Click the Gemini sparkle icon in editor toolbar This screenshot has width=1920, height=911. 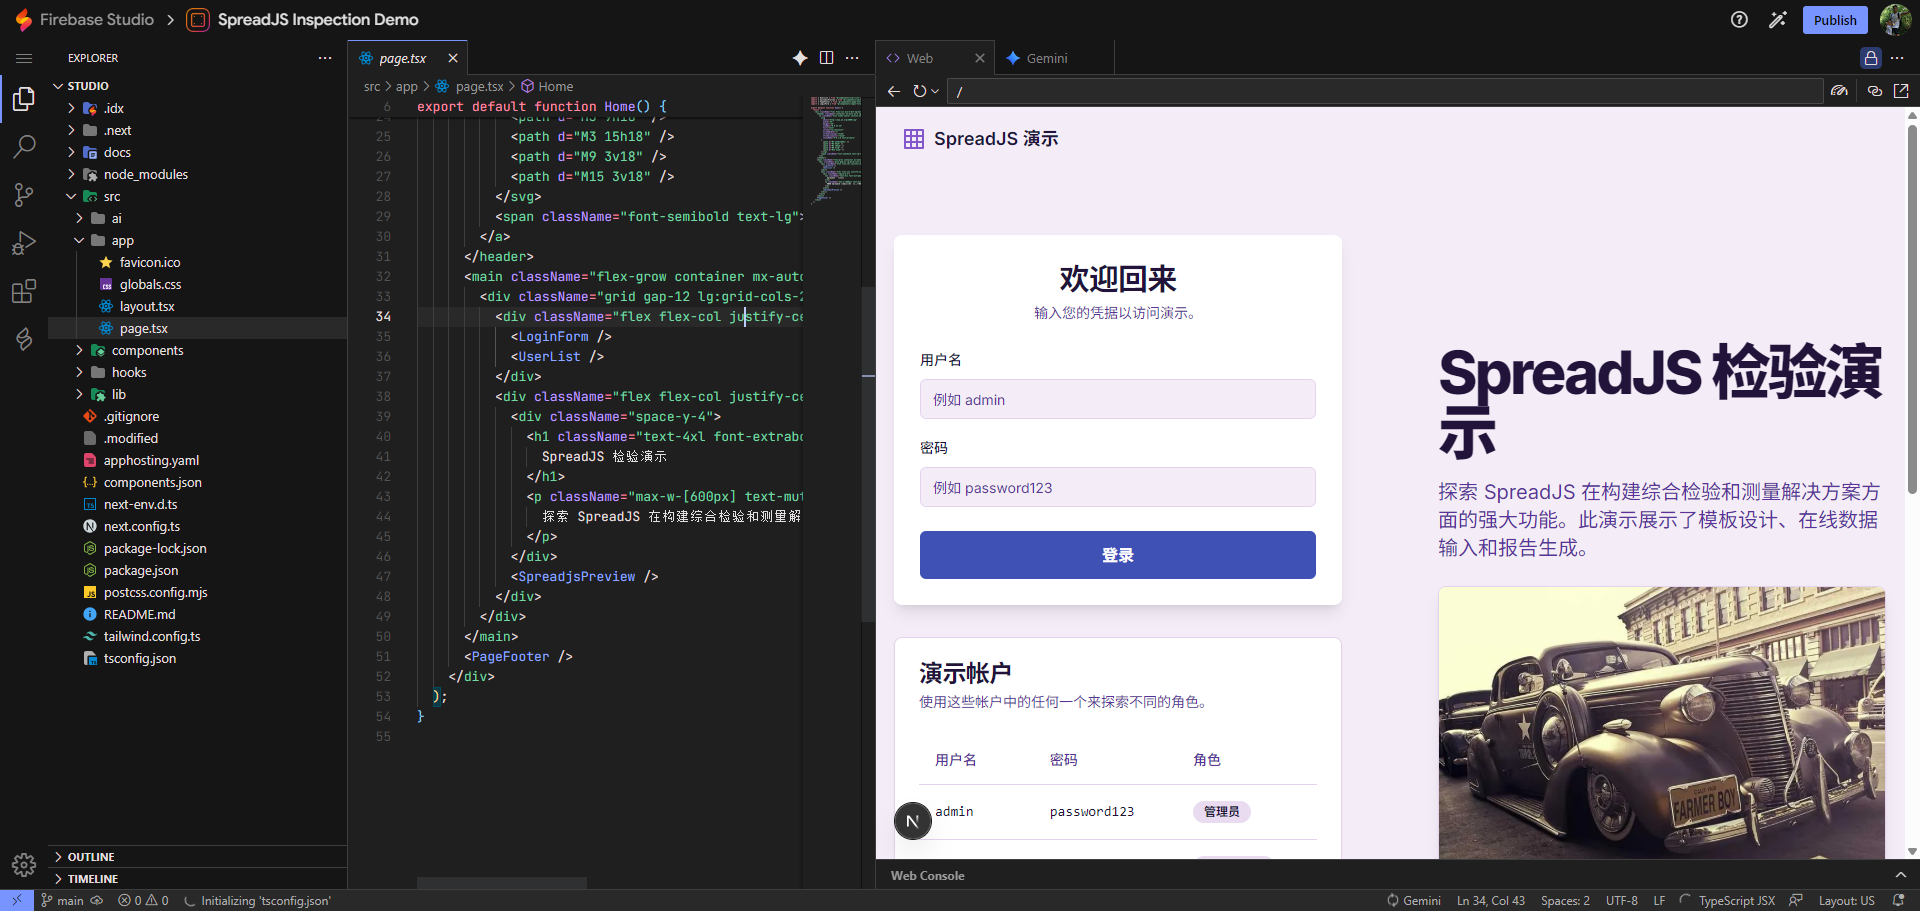800,58
